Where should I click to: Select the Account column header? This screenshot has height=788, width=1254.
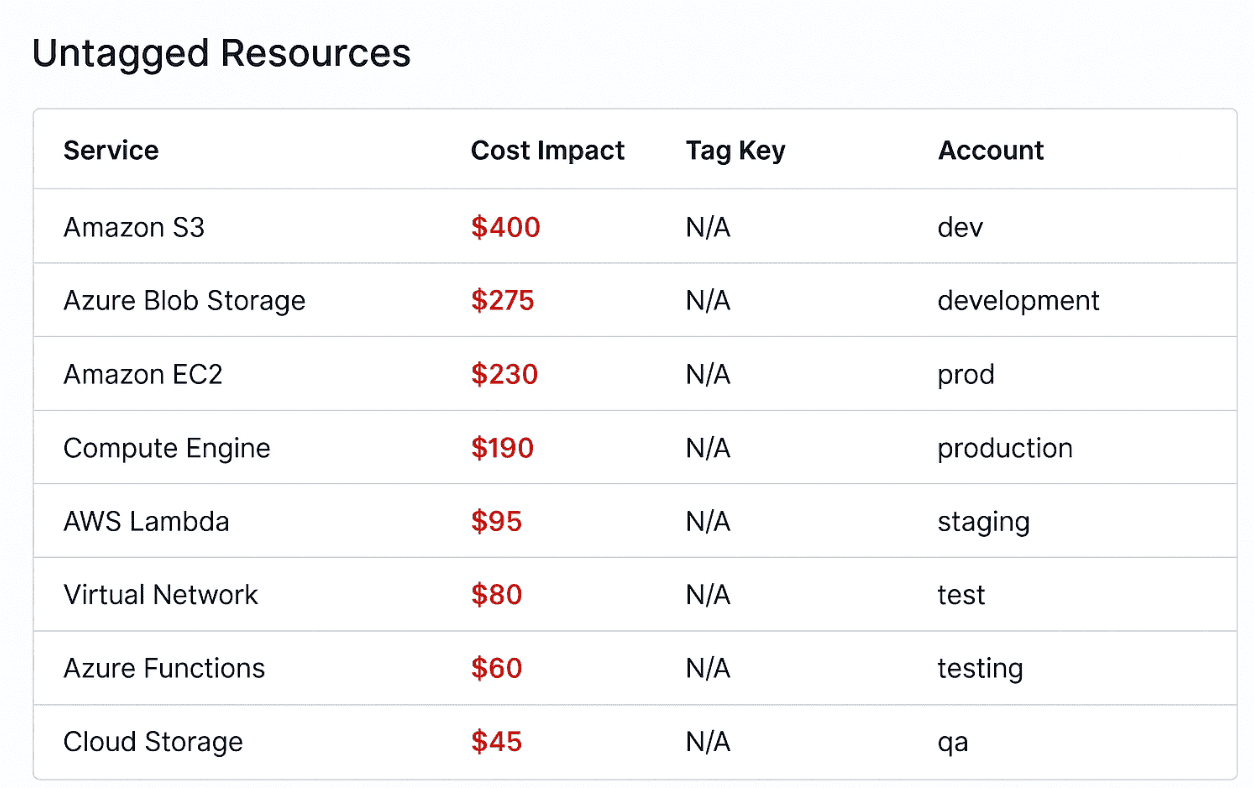(990, 150)
